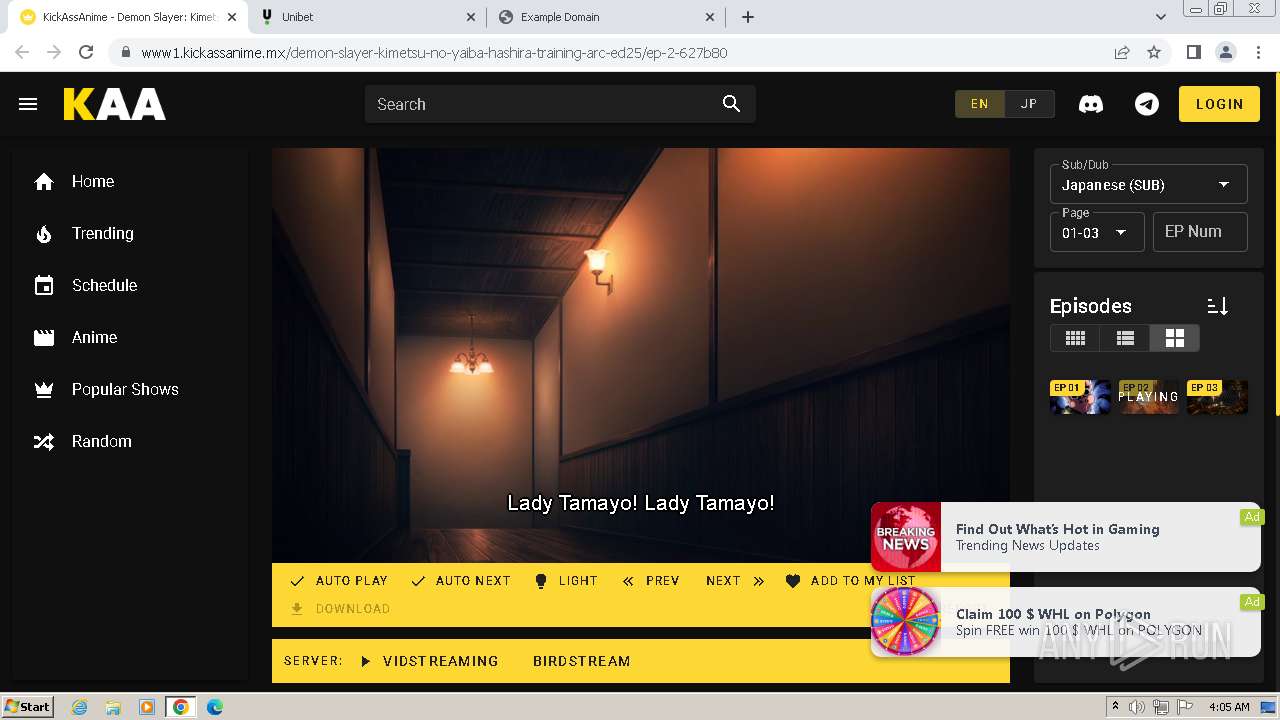Click the Random shuffle icon
The width and height of the screenshot is (1280, 720).
[44, 442]
